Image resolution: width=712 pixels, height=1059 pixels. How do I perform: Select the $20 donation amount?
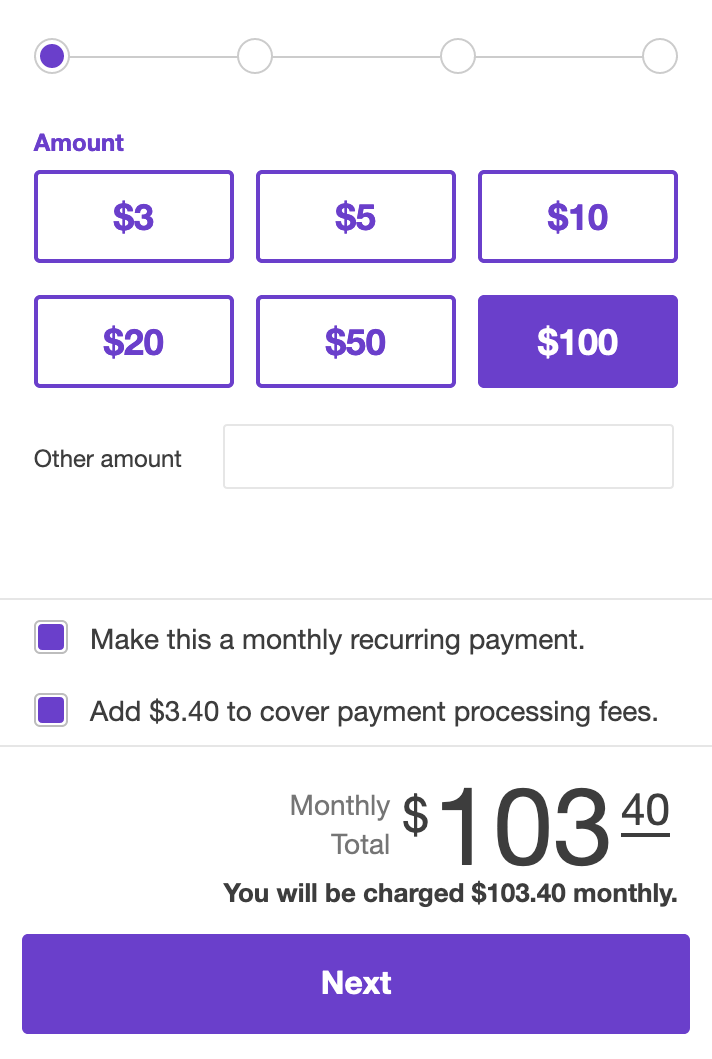(x=133, y=341)
